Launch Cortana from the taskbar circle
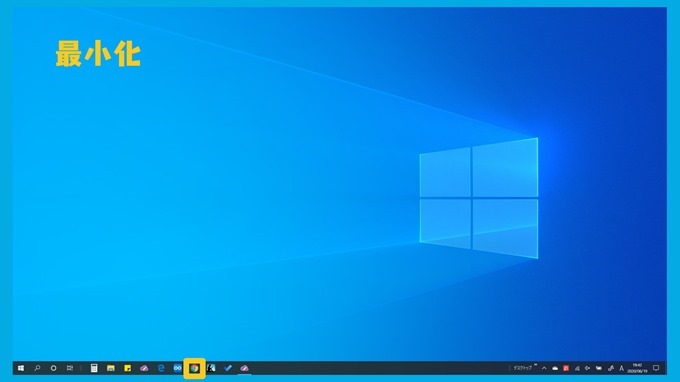This screenshot has height=382, width=680. click(x=53, y=368)
